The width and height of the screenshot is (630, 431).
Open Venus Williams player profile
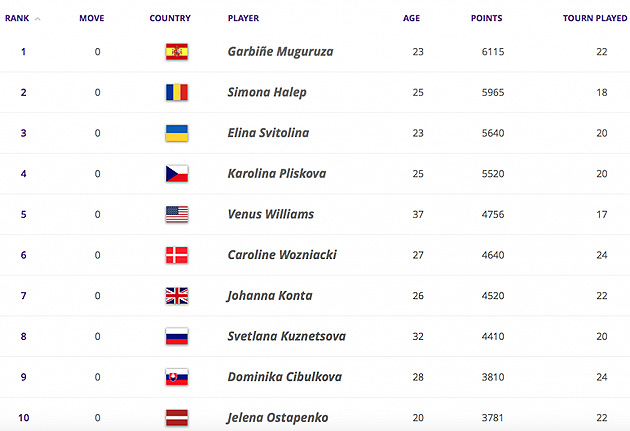click(271, 214)
